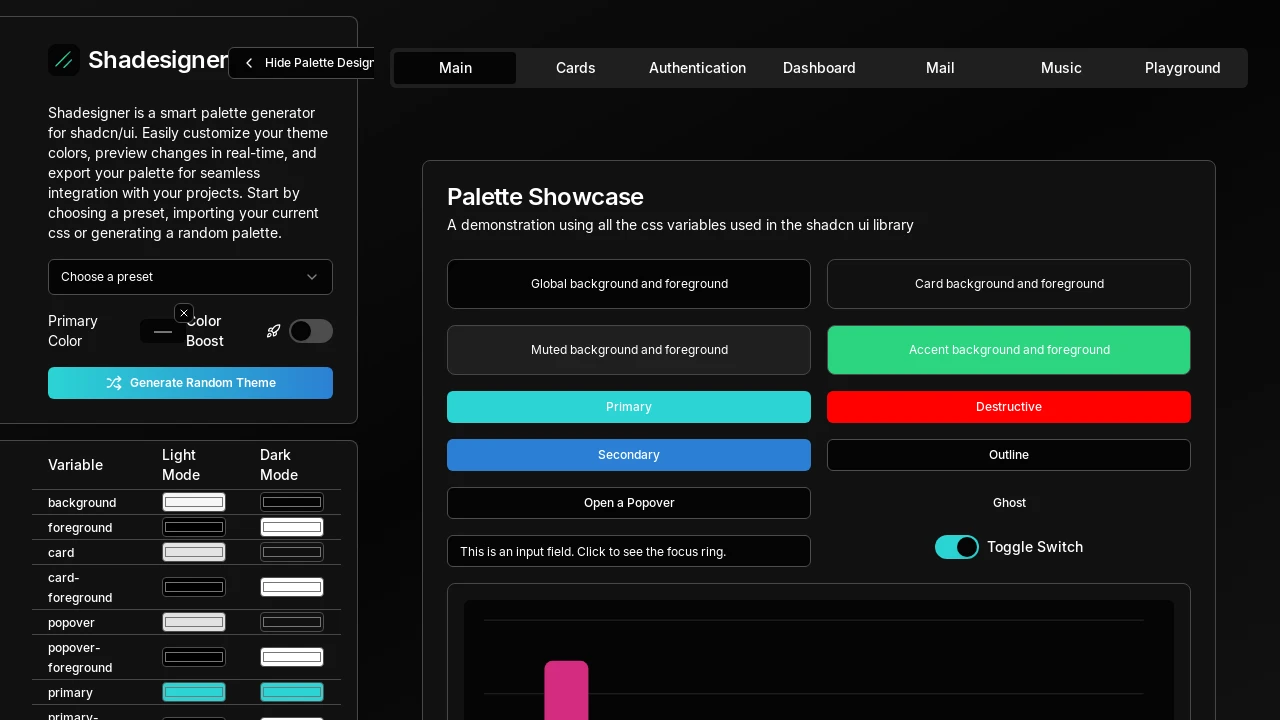Pick light mode popover color swatch

point(194,622)
